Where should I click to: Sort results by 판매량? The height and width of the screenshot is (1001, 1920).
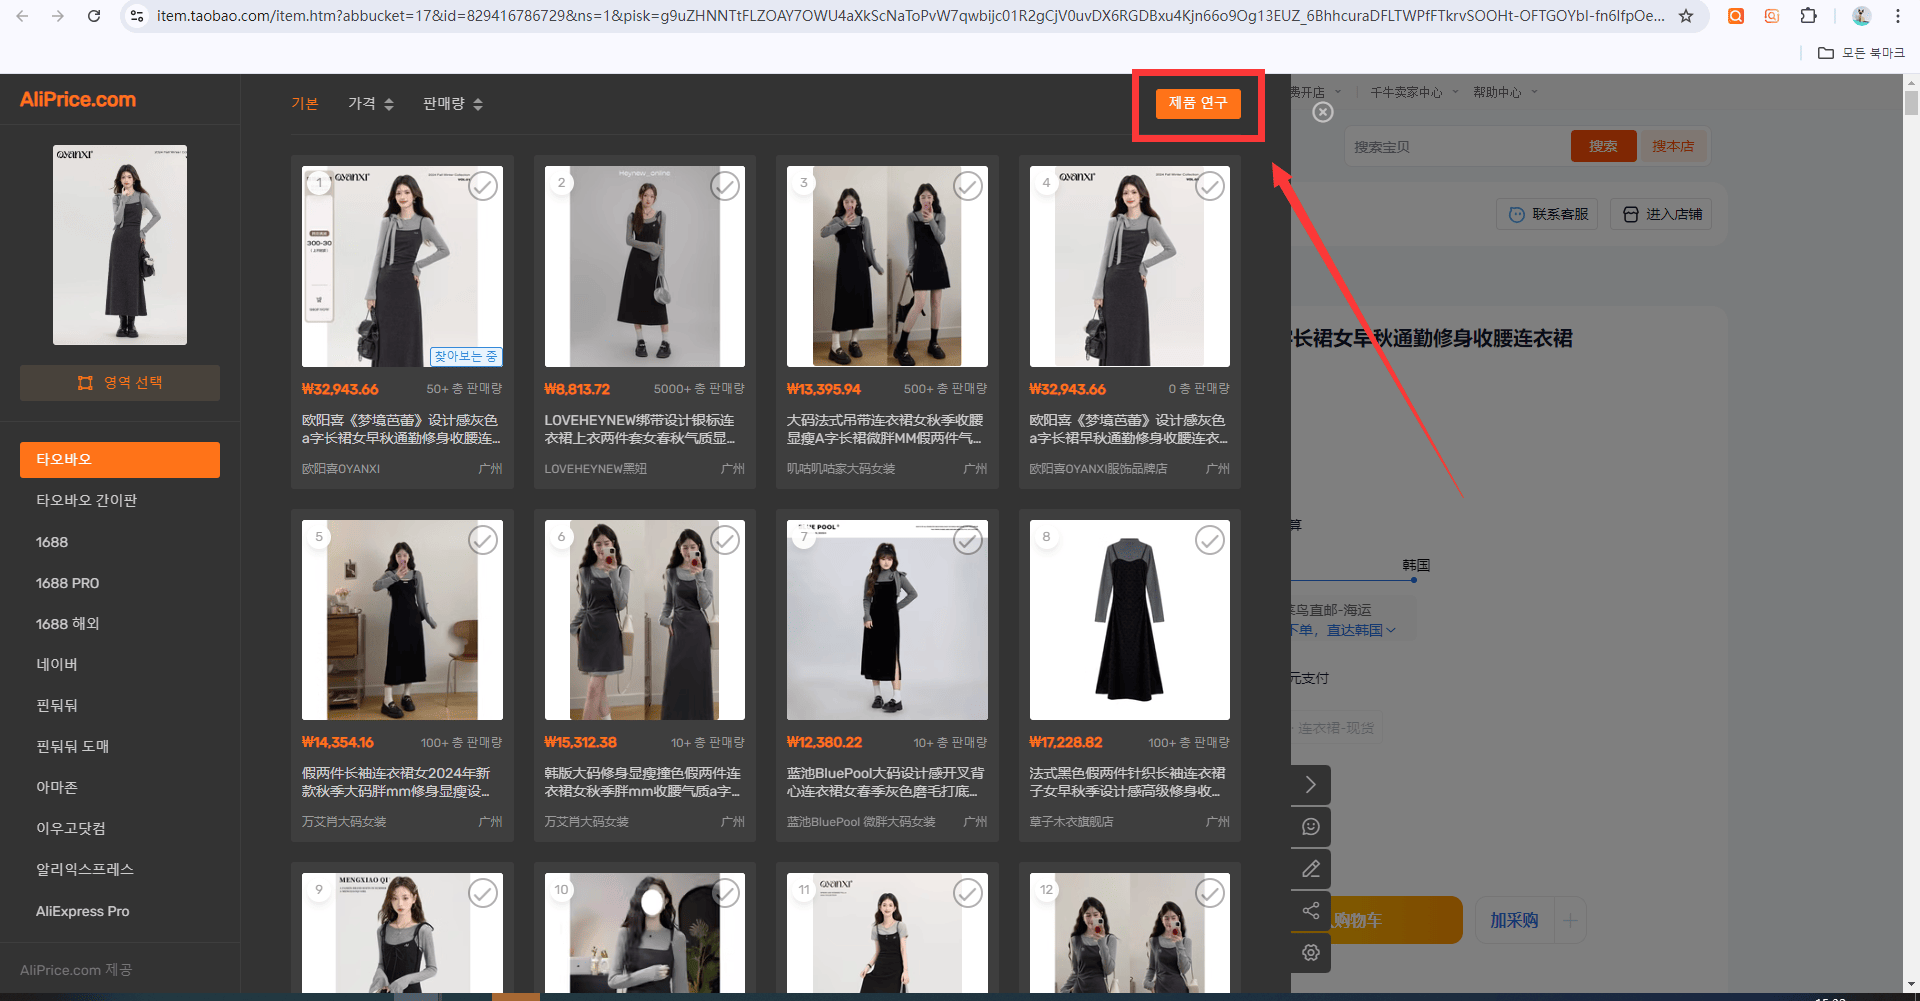click(453, 104)
